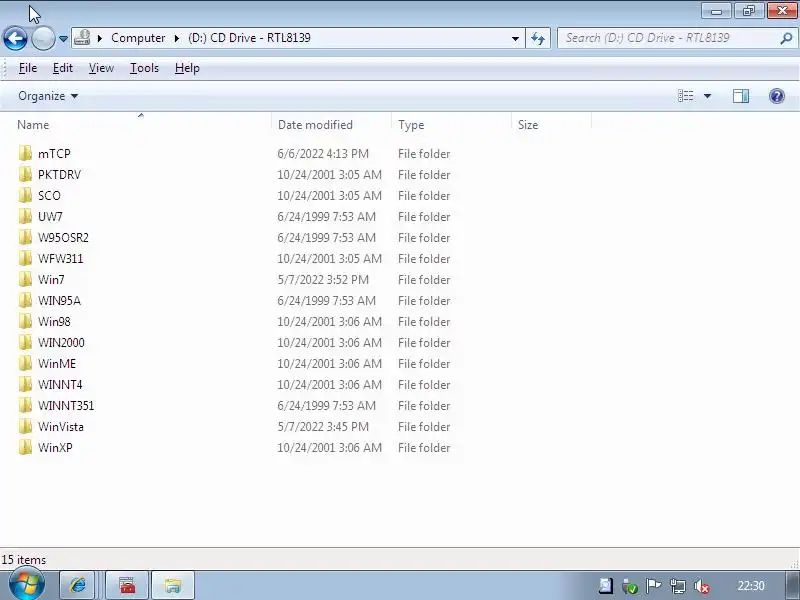Select the WINNT4 folder icon
The height and width of the screenshot is (600, 800).
tap(24, 384)
